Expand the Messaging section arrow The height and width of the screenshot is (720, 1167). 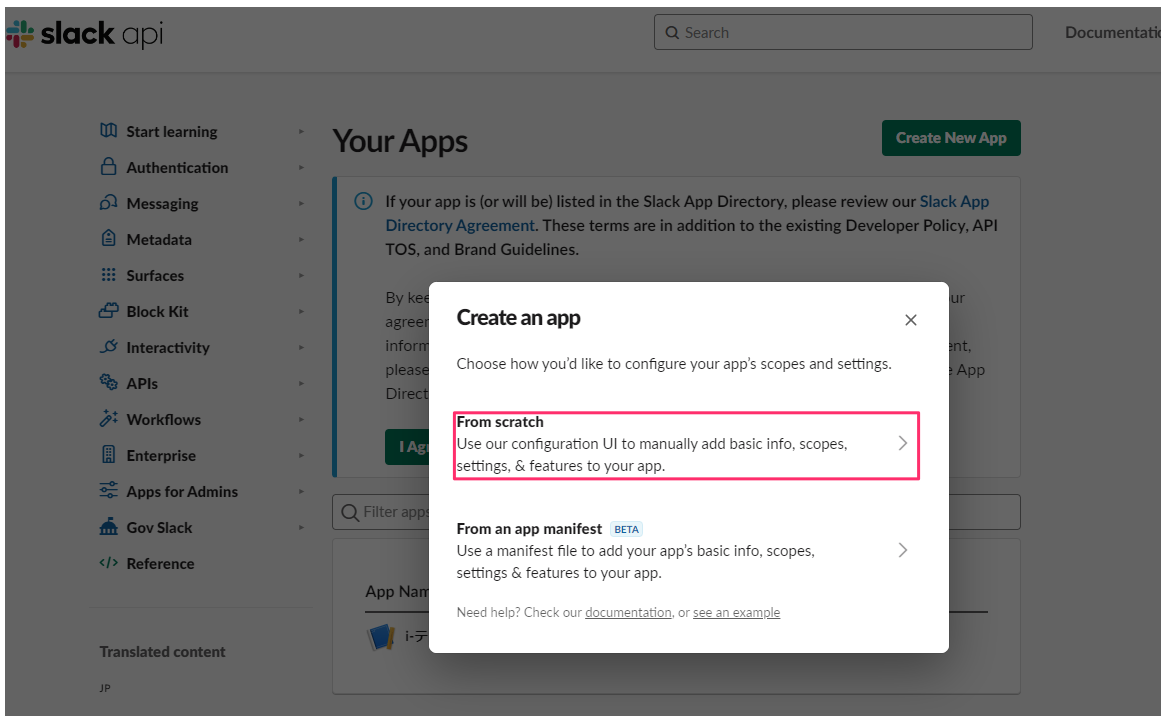301,203
